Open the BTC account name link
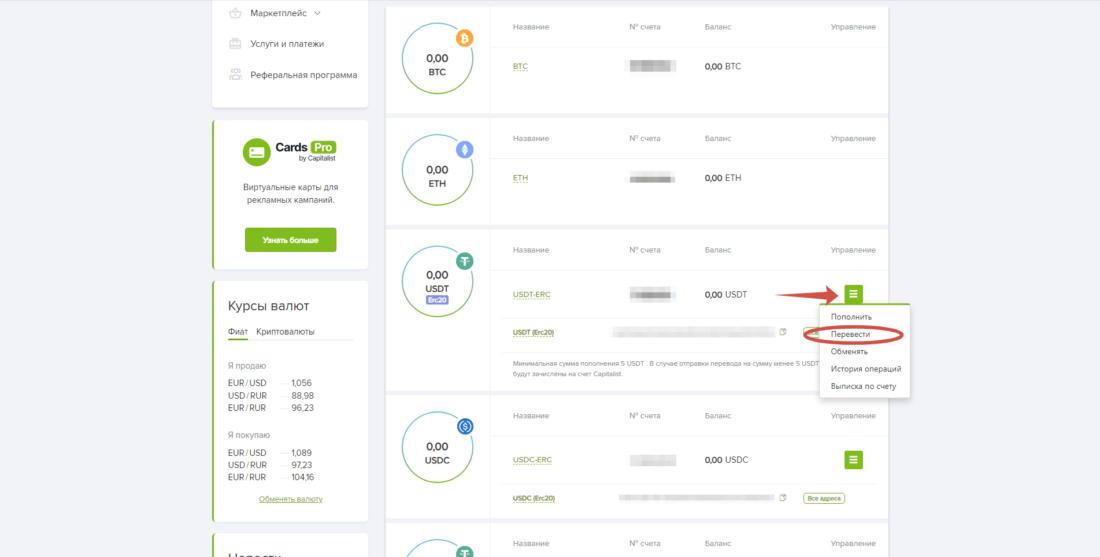Viewport: 1100px width, 557px height. pos(521,67)
